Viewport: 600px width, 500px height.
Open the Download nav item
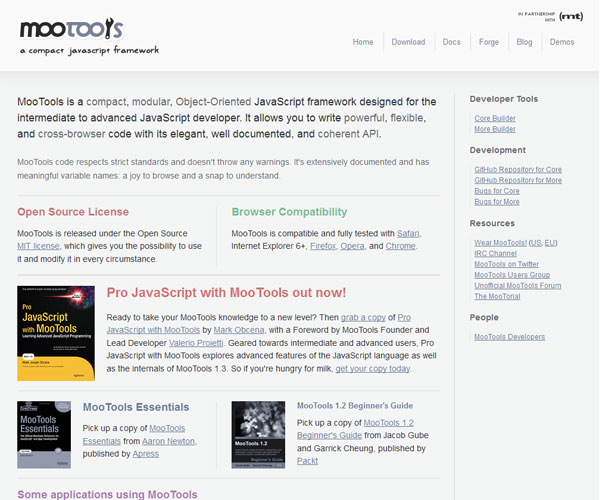tap(408, 42)
